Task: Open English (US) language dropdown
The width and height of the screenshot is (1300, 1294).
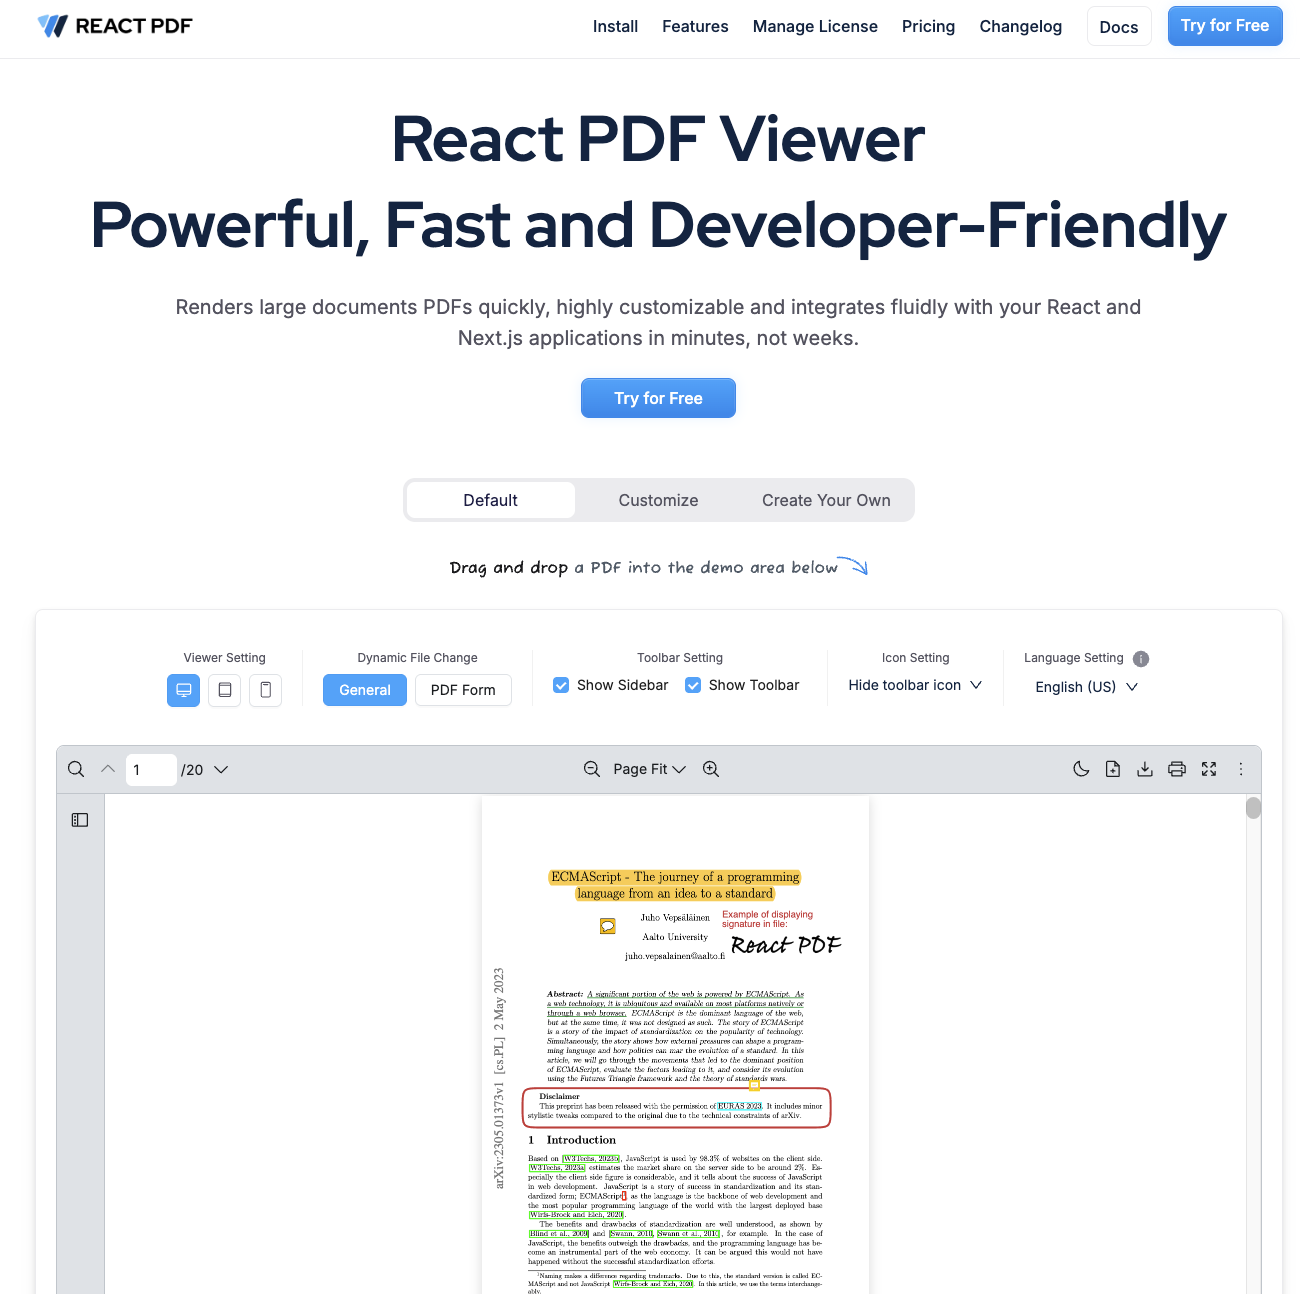Action: click(x=1086, y=687)
